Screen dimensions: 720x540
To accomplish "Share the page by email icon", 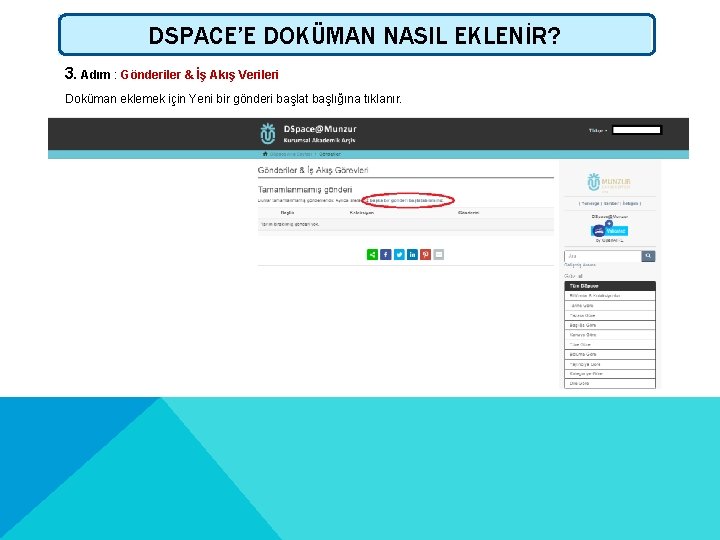I will click(439, 254).
